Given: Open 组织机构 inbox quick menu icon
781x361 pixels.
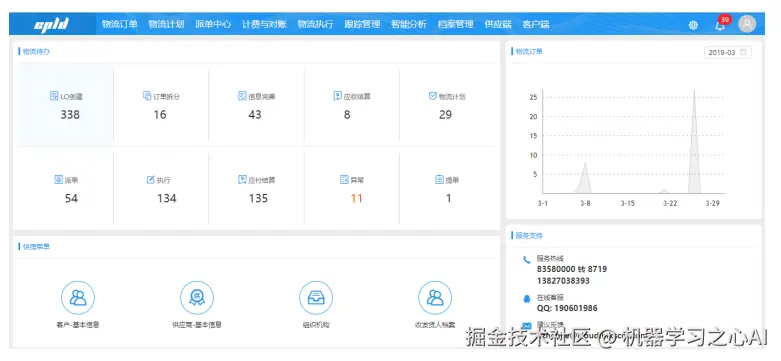Looking at the screenshot, I should [316, 298].
